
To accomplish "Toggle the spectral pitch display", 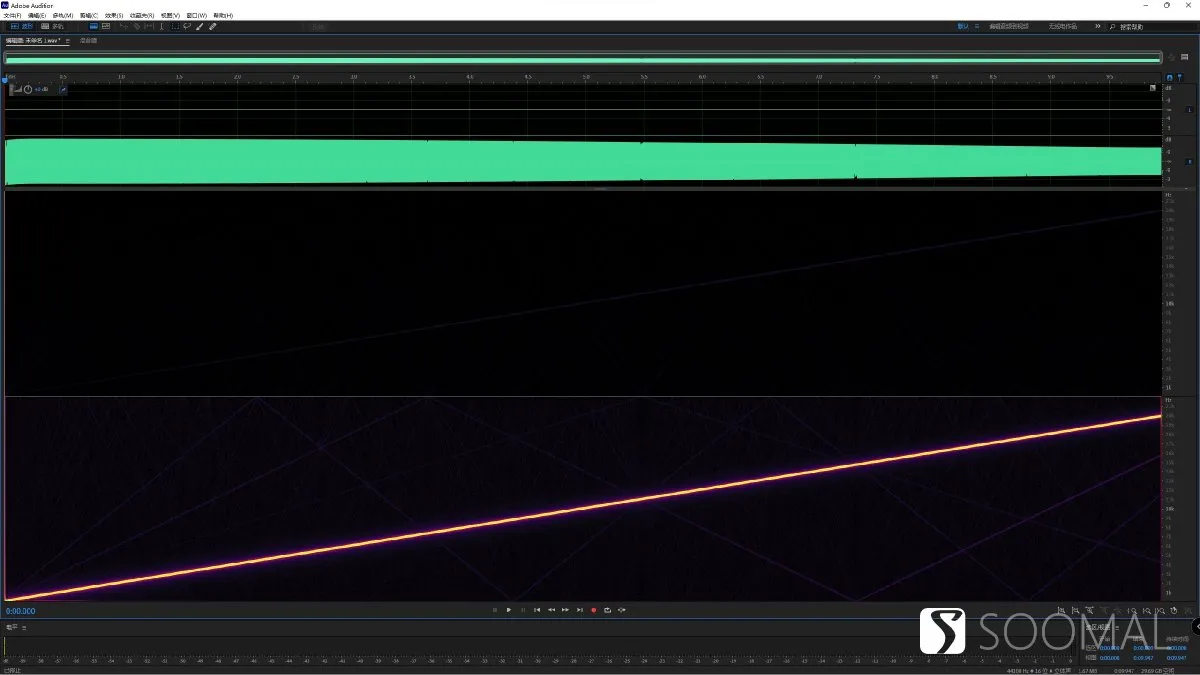I will (106, 26).
